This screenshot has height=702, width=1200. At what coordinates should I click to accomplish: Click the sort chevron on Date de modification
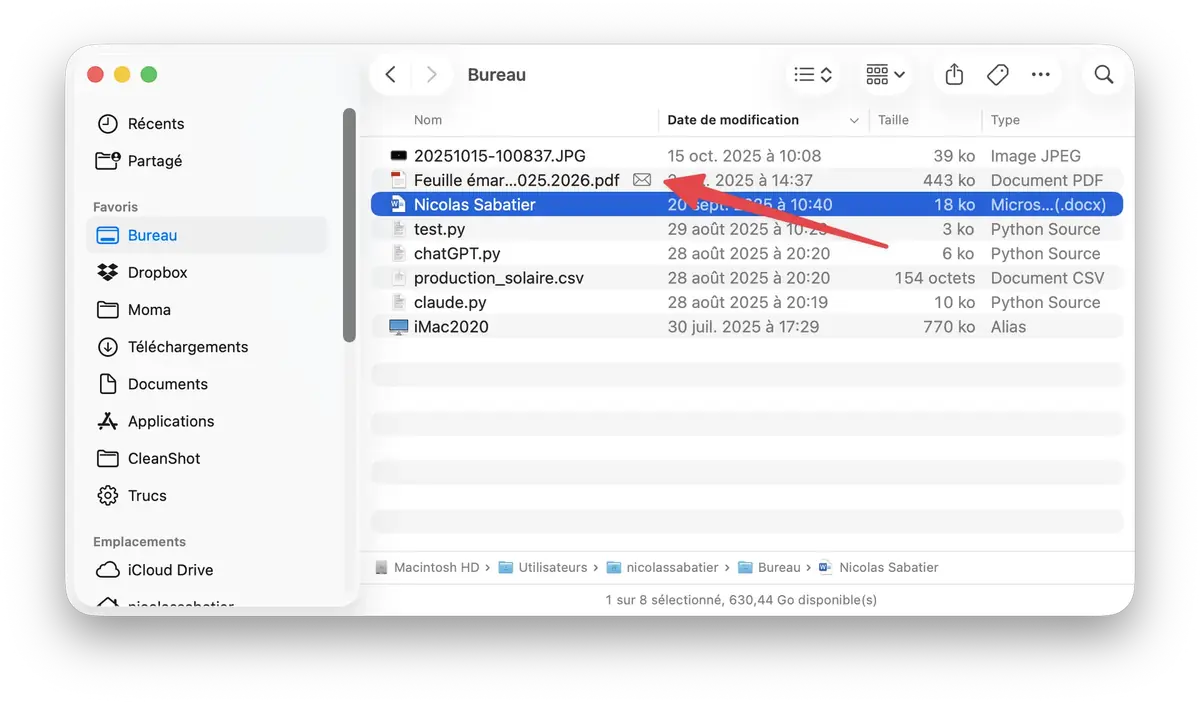[855, 120]
